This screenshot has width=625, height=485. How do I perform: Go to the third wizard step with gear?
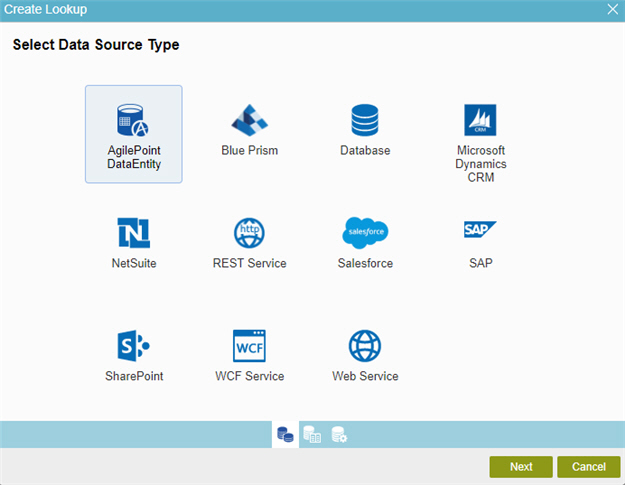coord(339,434)
